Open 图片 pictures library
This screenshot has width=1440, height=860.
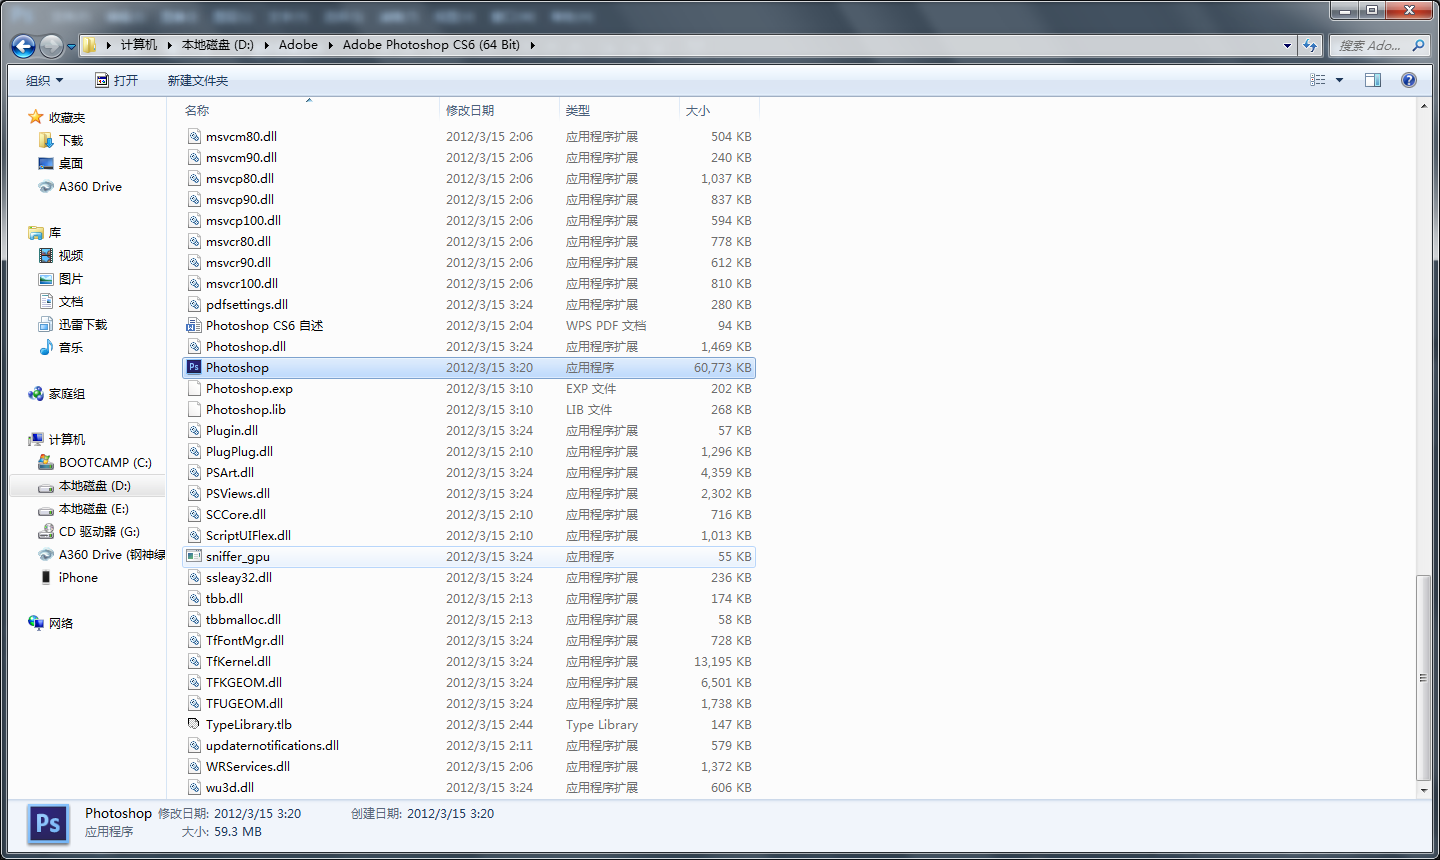[x=61, y=278]
